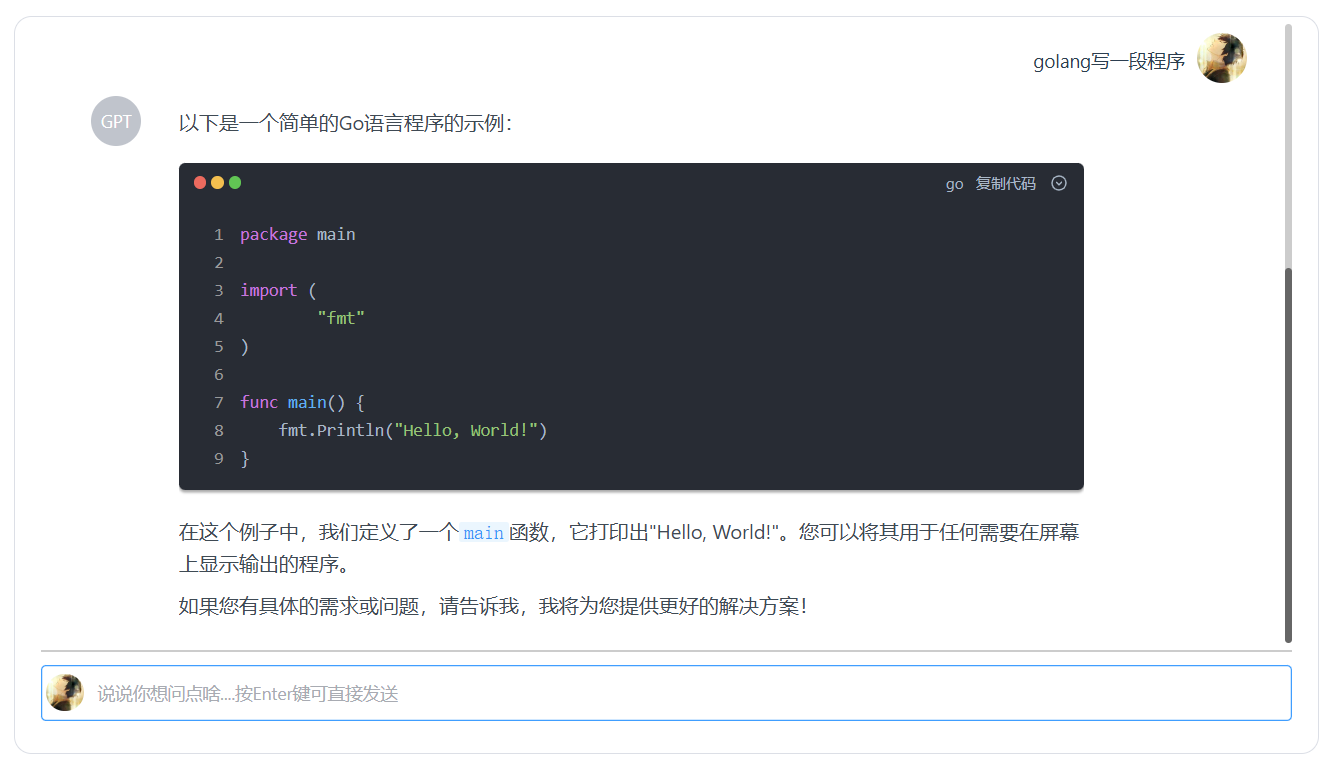Click line number 1 in the code

[219, 234]
